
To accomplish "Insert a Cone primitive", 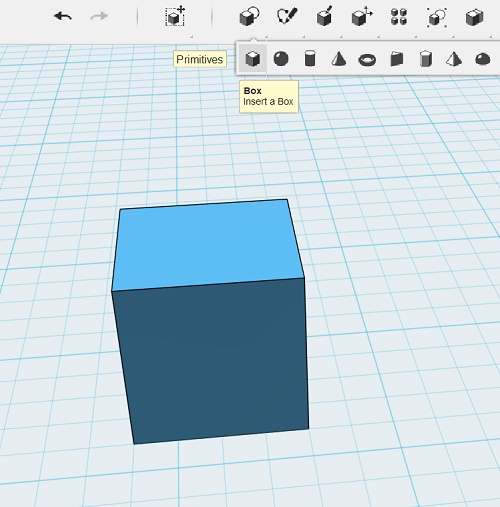I will tap(339, 59).
